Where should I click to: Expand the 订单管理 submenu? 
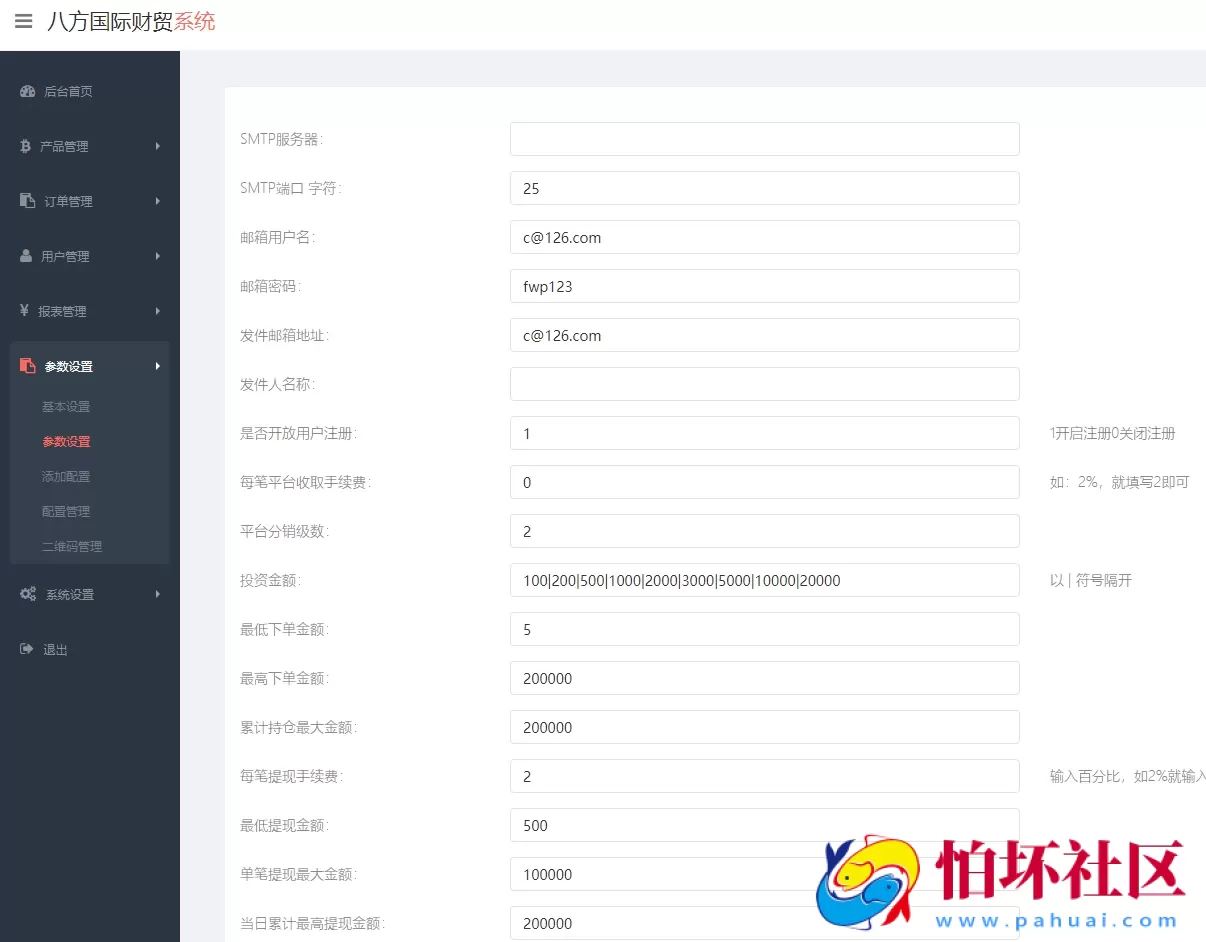[158, 201]
